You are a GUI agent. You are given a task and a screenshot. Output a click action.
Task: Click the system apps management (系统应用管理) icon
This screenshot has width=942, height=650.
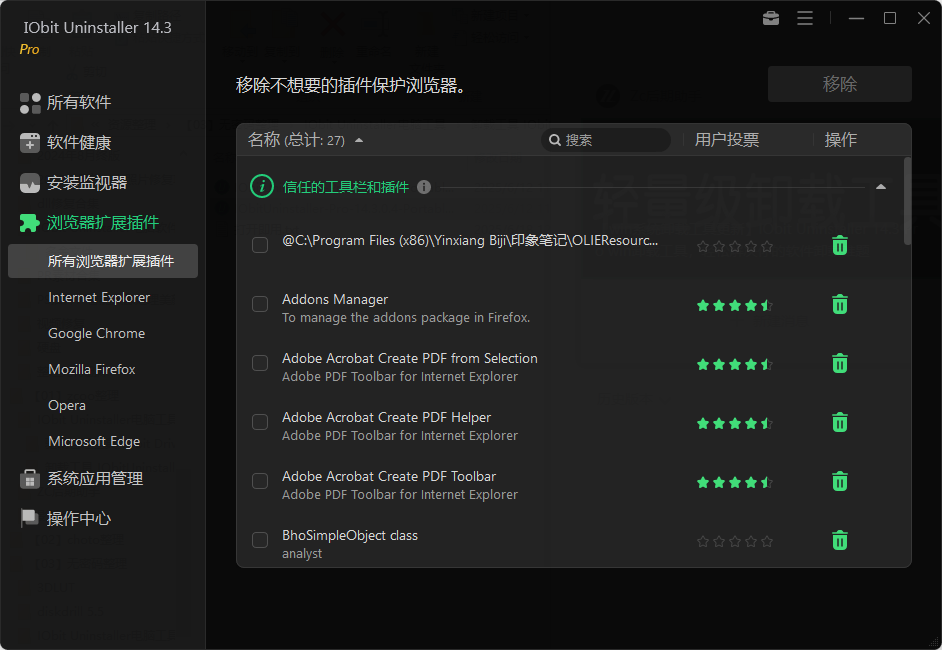click(x=30, y=479)
